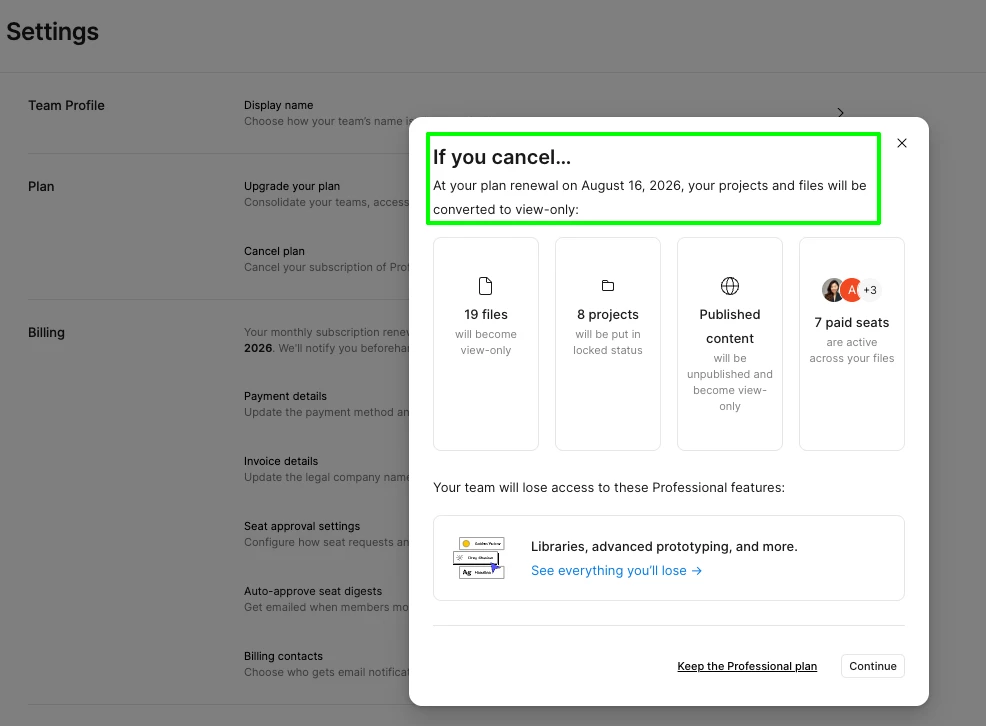This screenshot has height=726, width=986.
Task: Click the 7 paid seats card text
Action: point(851,322)
